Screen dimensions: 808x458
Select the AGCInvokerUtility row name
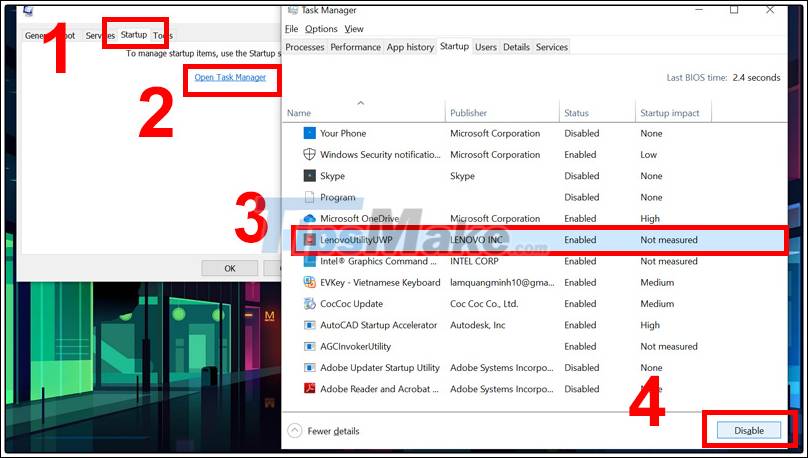click(x=356, y=346)
